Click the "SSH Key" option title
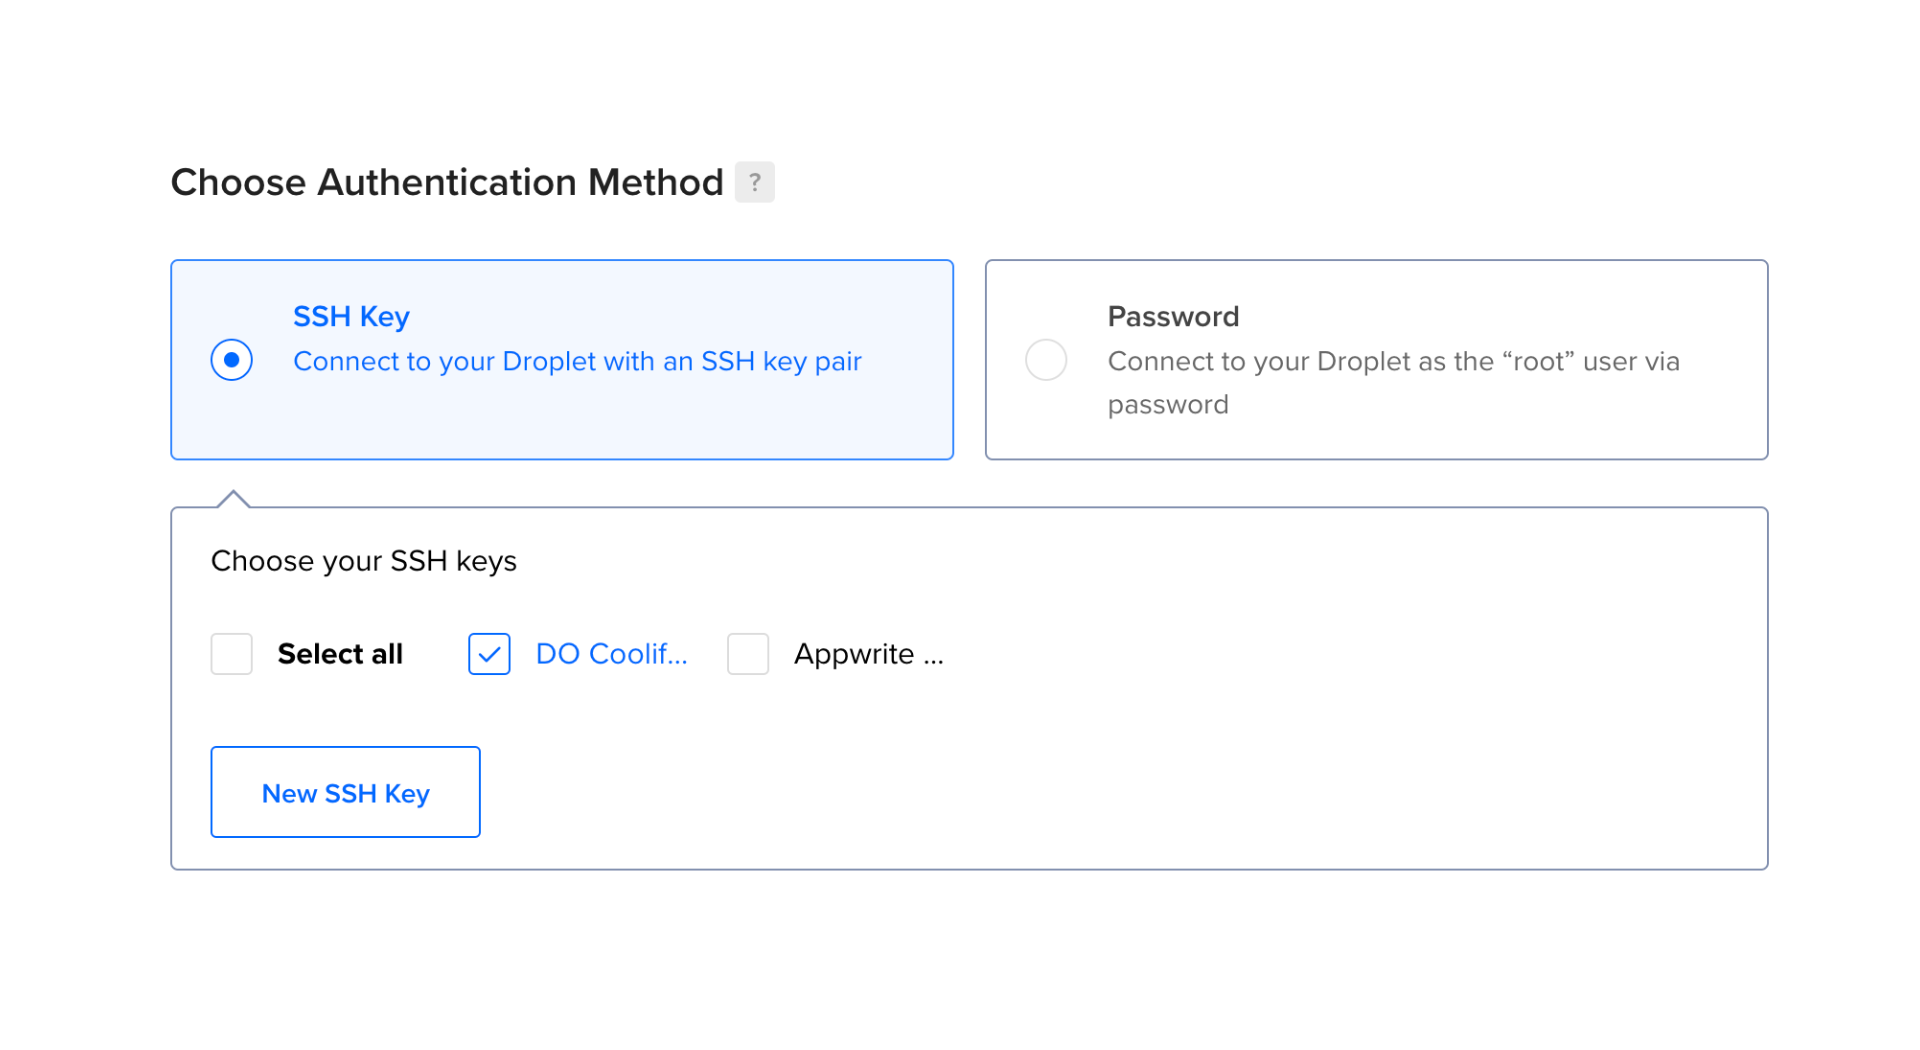This screenshot has width=1920, height=1050. point(351,316)
